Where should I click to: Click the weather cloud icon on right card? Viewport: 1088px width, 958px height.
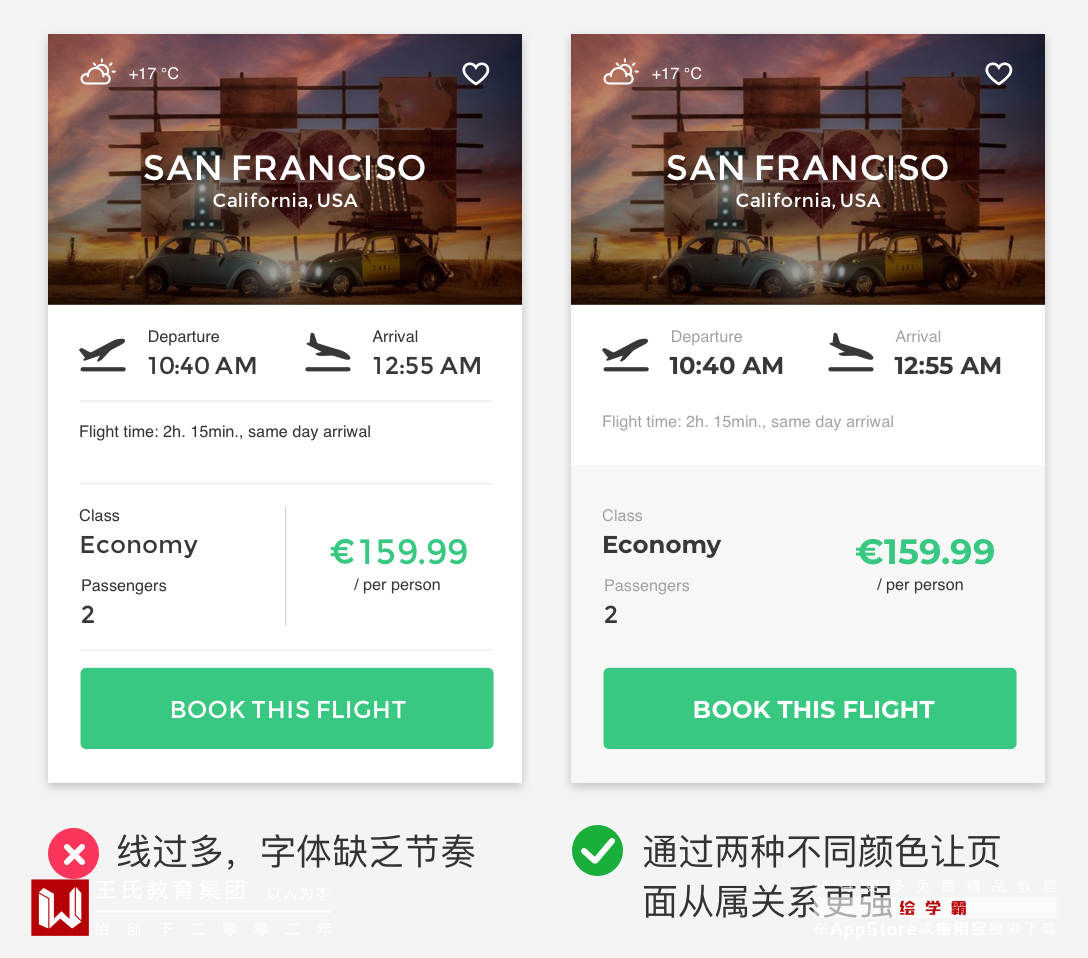[x=620, y=73]
